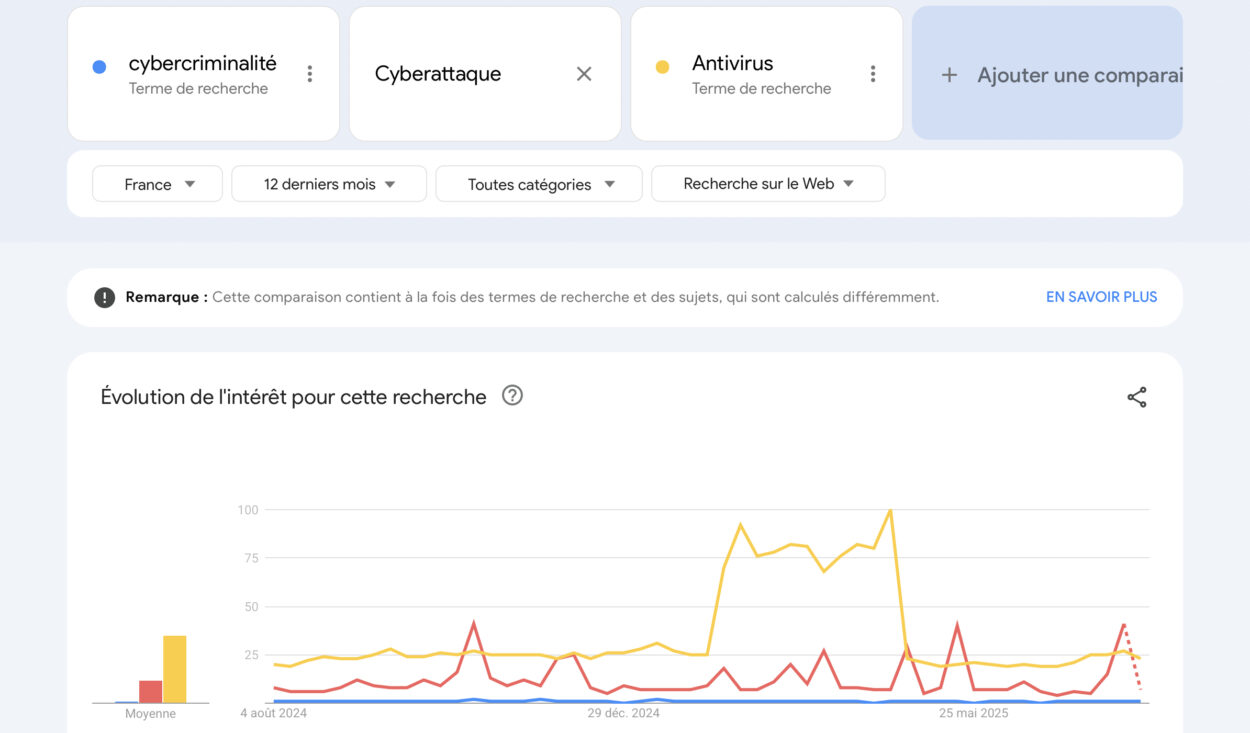Click the blue cybercriminalité color dot
Screen dimensions: 1250x733
[x=99, y=67]
